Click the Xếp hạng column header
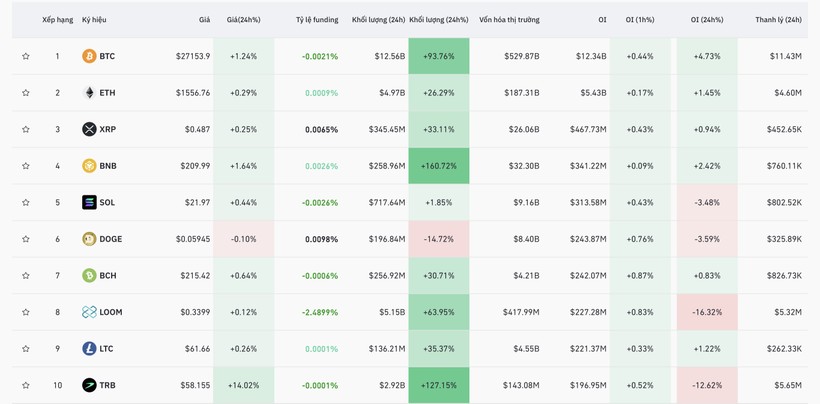The height and width of the screenshot is (404, 820). tap(57, 20)
